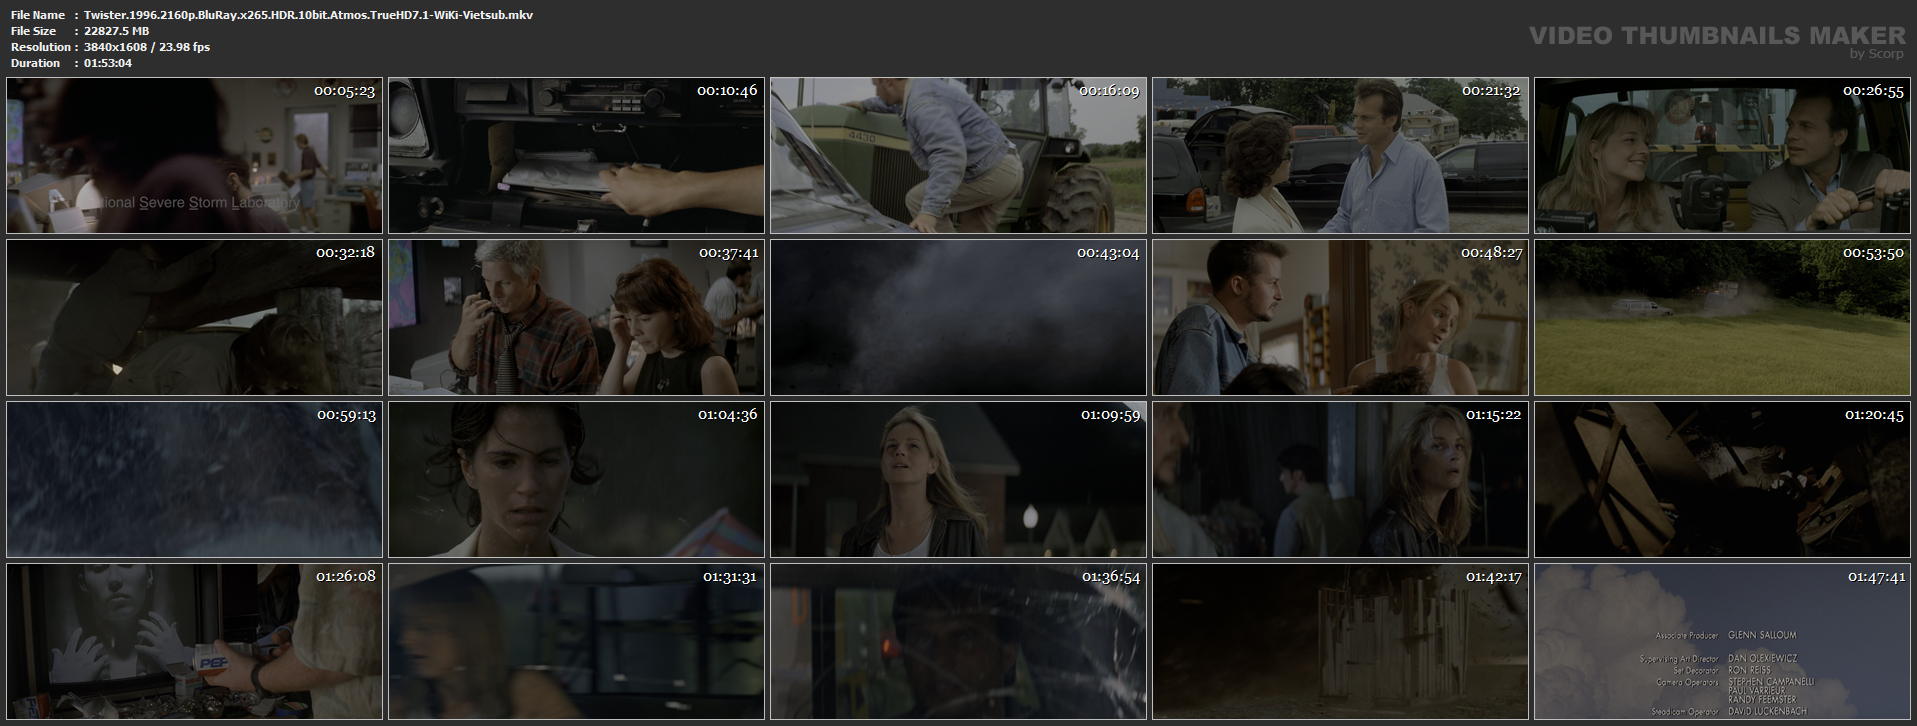The height and width of the screenshot is (726, 1917).
Task: Click the file size value 22827.5 MB
Action: point(117,31)
